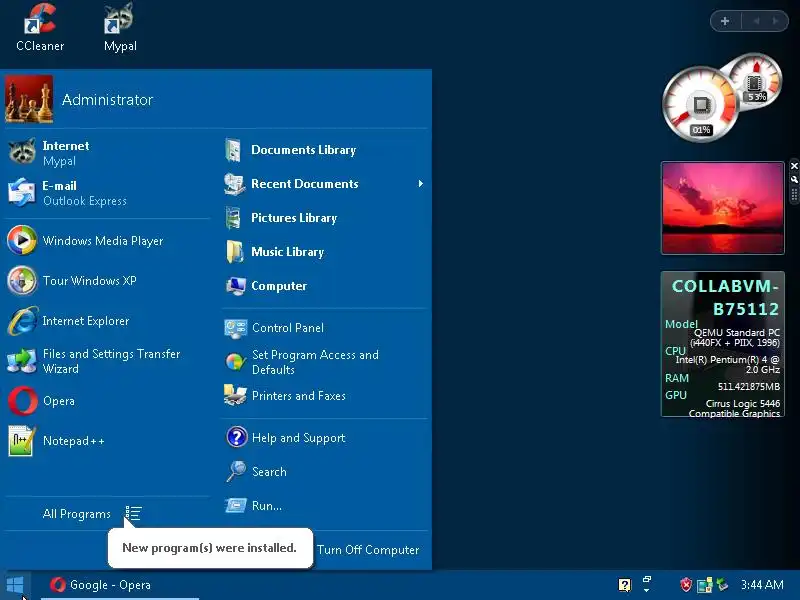Open Internet Explorer from Start menu
This screenshot has height=600, width=800.
[x=107, y=321]
